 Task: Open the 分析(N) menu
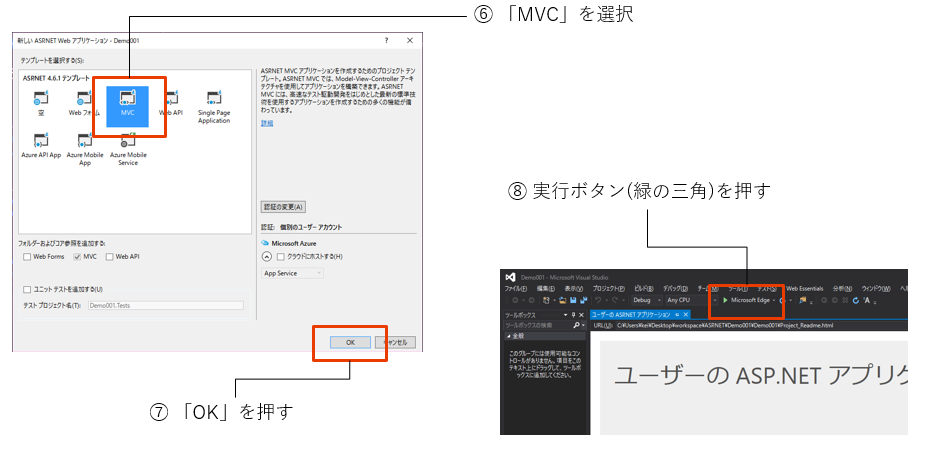point(843,289)
